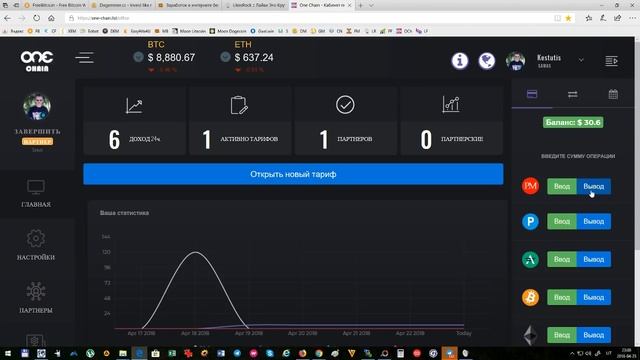Click the active tariffs clipboard icon
The width and height of the screenshot is (640, 360).
click(239, 105)
